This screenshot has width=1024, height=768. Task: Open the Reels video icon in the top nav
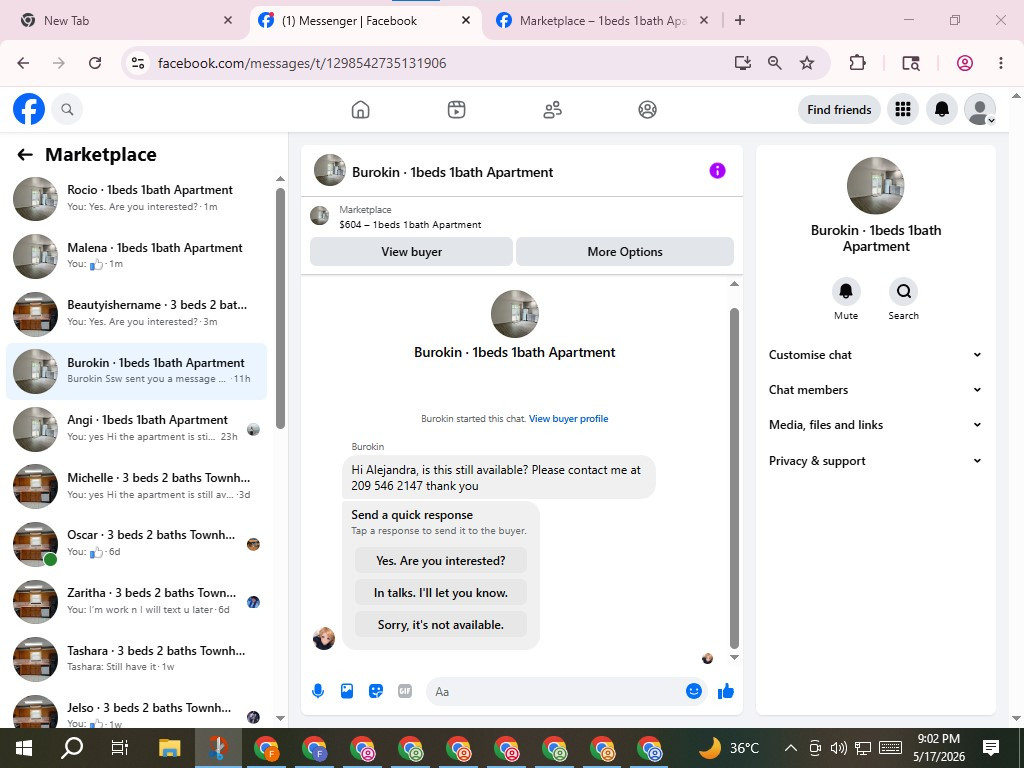(456, 110)
